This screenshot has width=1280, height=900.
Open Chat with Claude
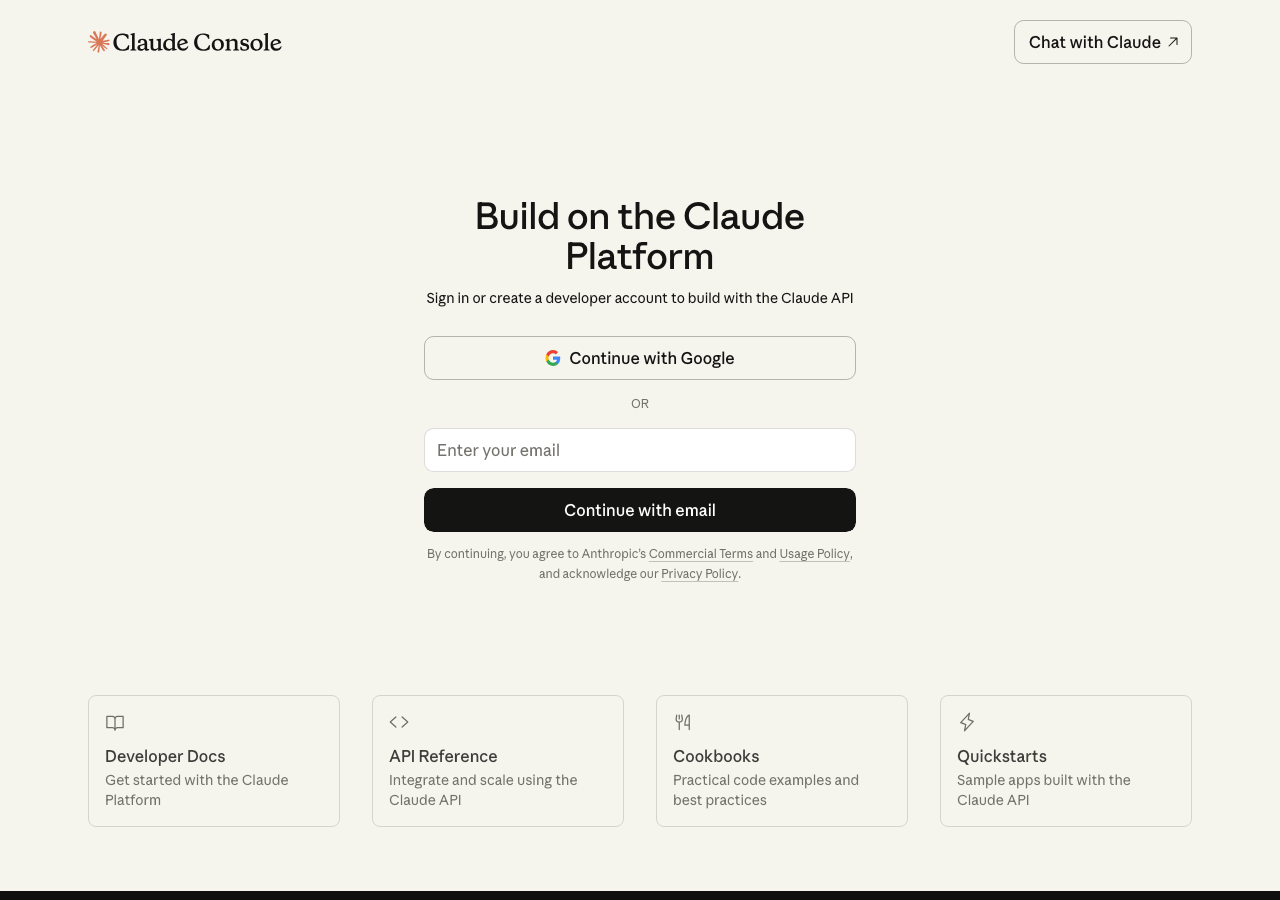tap(1095, 42)
